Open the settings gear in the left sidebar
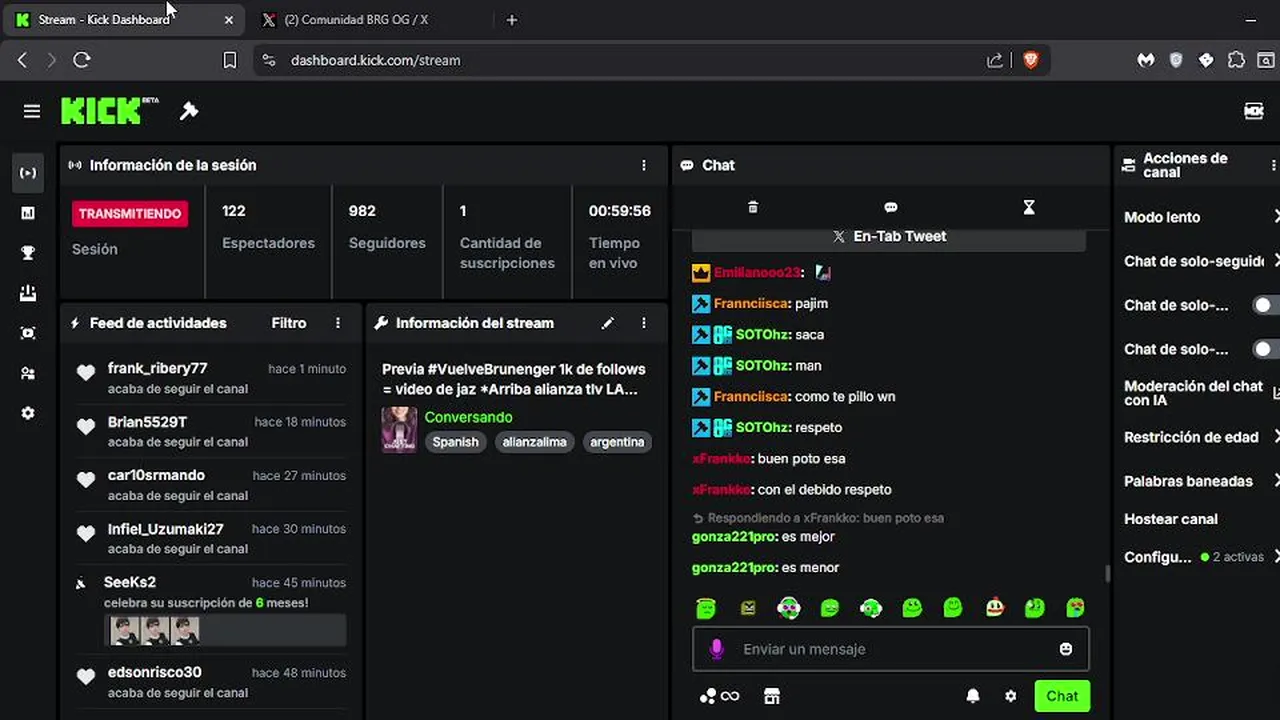Screen dimensions: 1280x720 [x=28, y=413]
